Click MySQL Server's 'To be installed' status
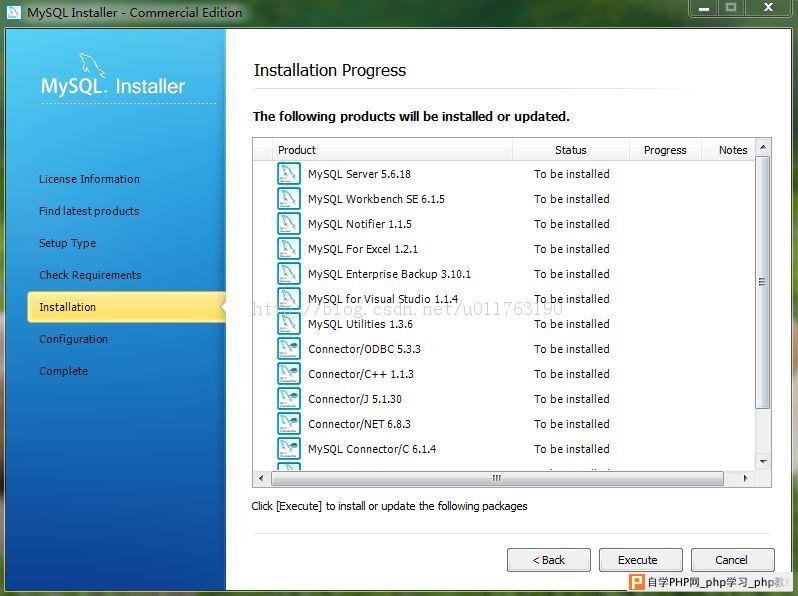 coord(572,174)
